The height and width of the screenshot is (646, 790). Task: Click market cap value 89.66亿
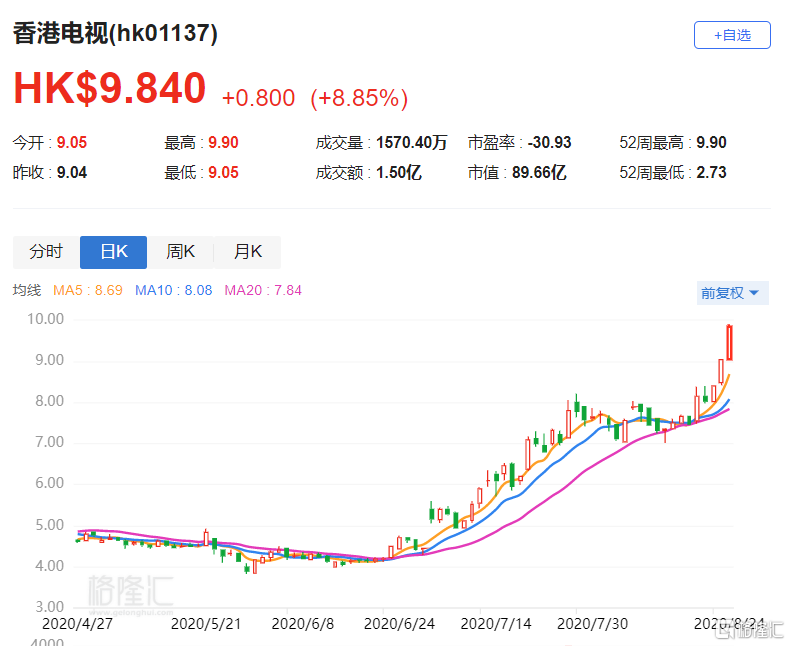point(539,173)
